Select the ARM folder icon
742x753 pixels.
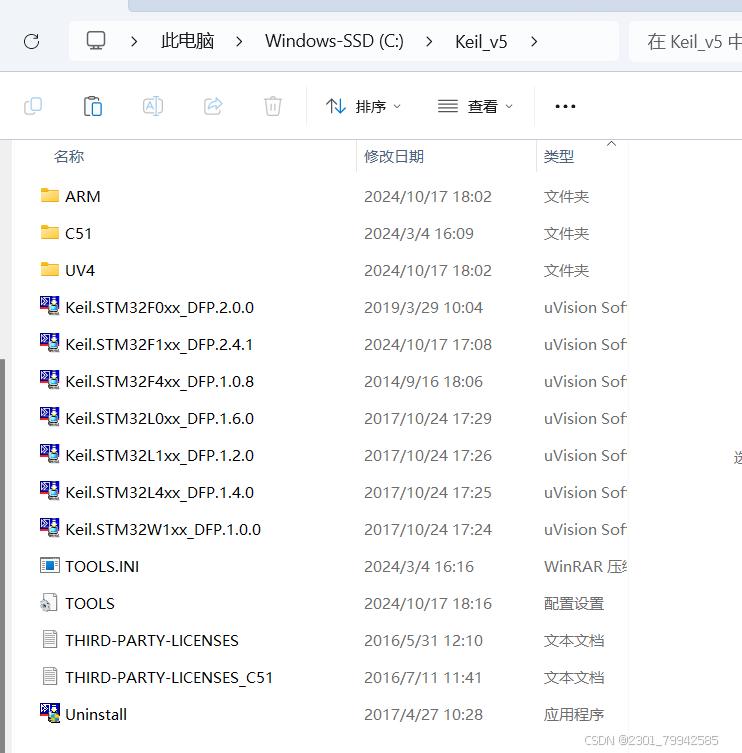click(50, 195)
